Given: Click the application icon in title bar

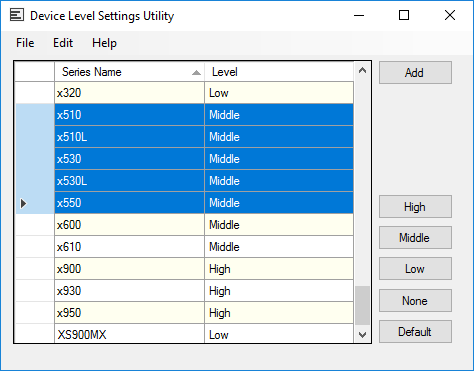Looking at the screenshot, I should 17,15.
